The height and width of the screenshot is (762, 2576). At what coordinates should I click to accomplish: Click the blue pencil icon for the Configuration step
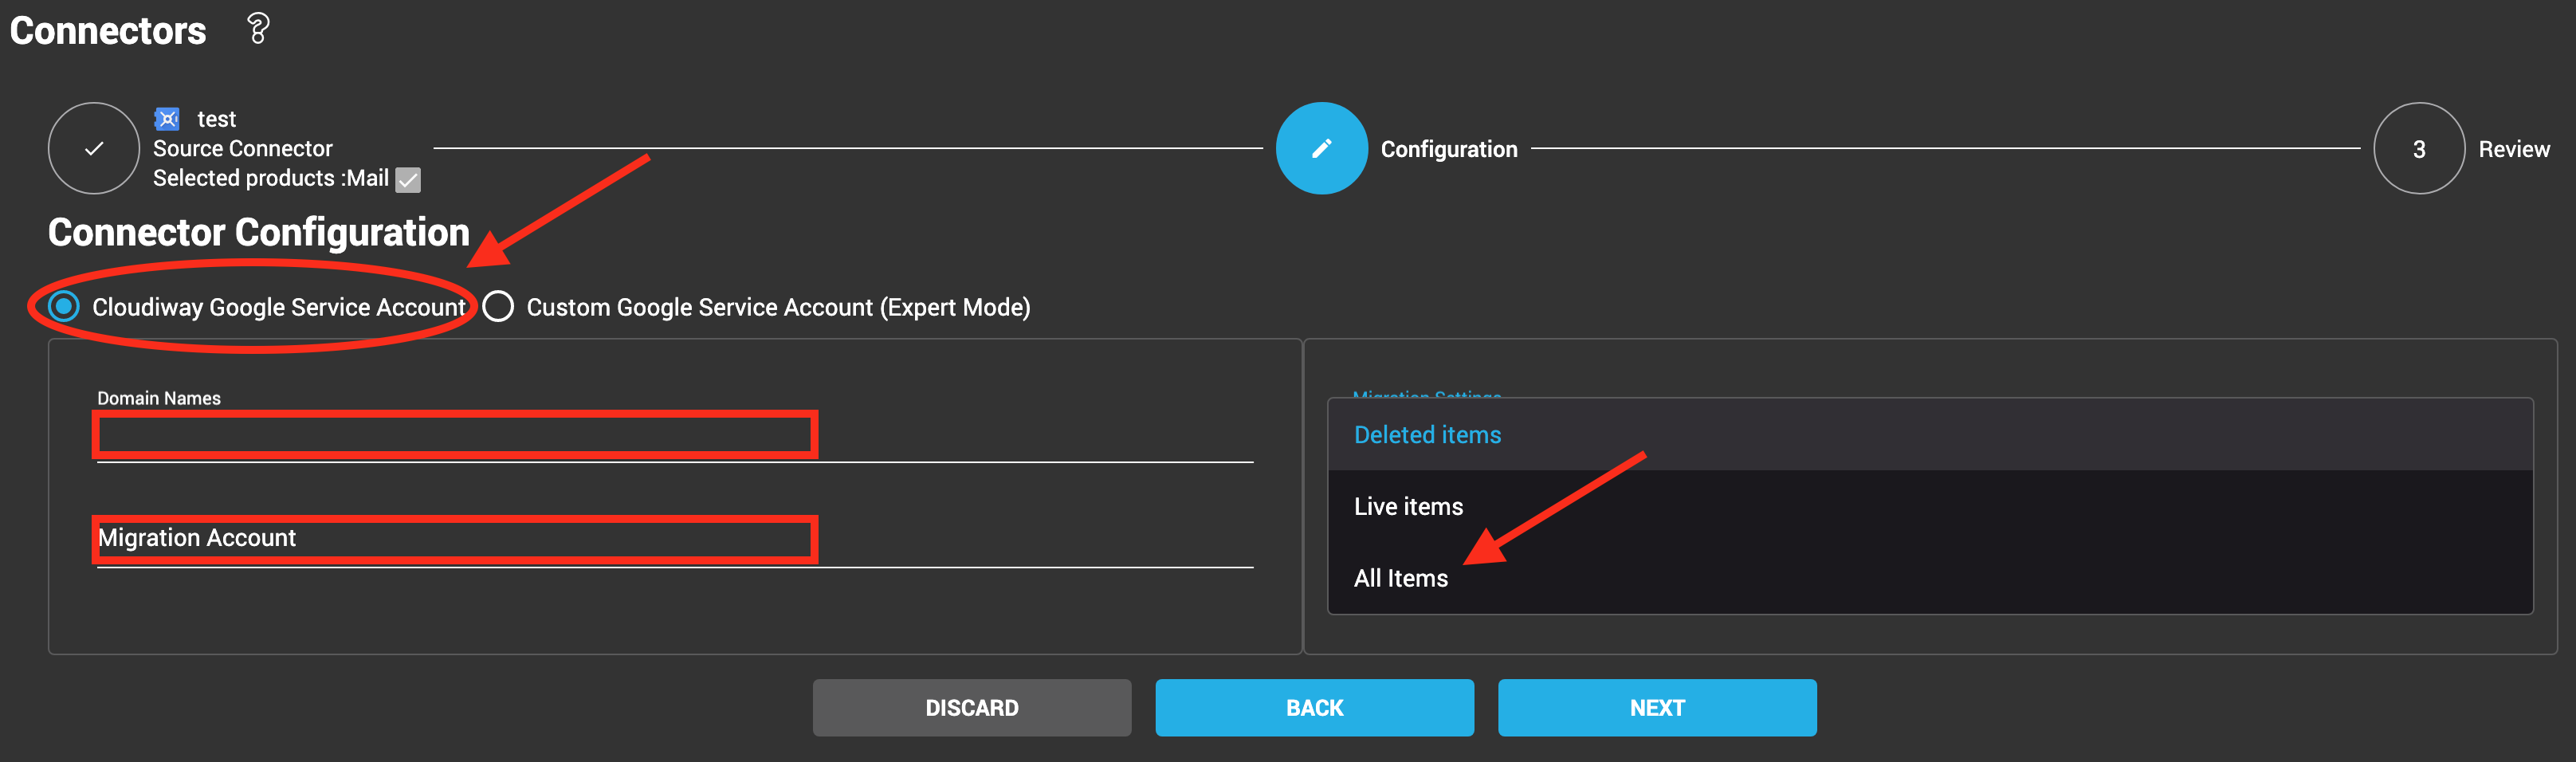[x=1321, y=148]
